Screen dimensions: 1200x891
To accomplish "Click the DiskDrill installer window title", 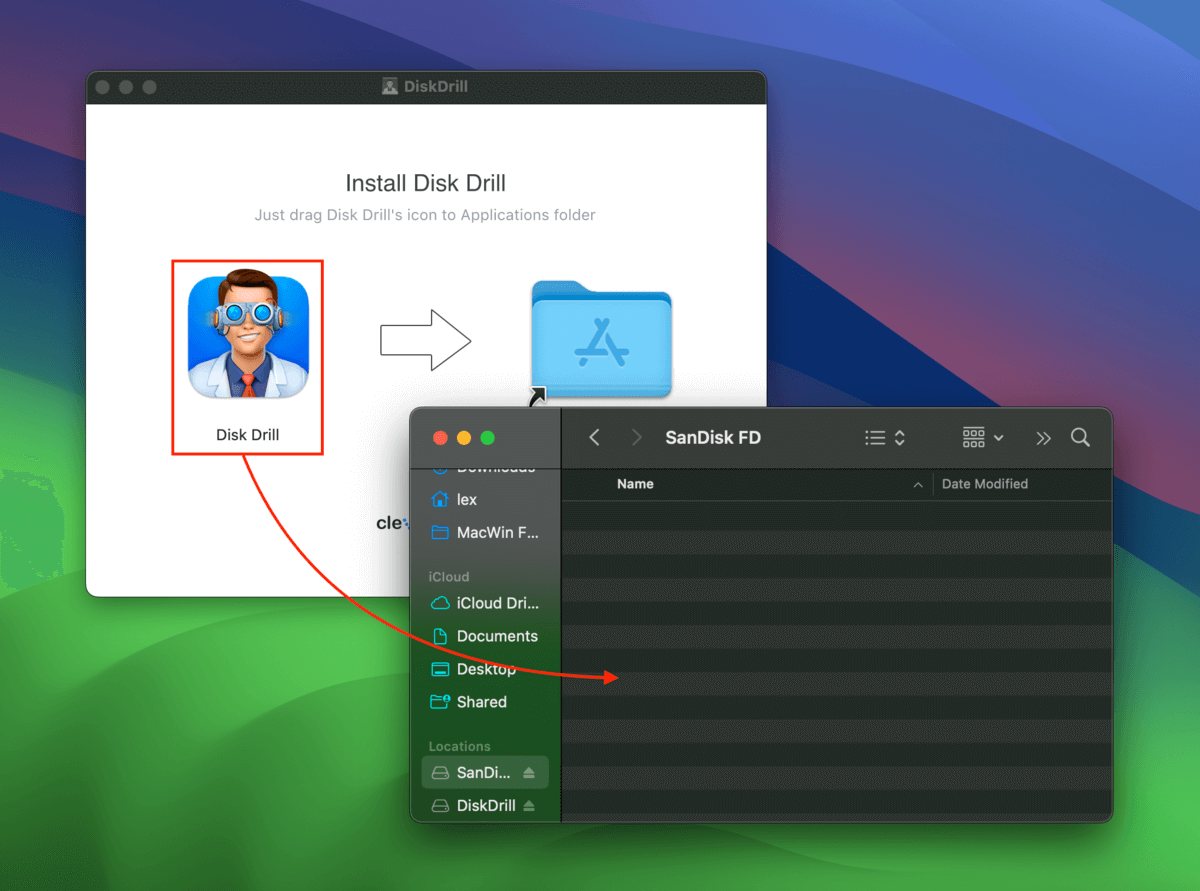I will (436, 87).
